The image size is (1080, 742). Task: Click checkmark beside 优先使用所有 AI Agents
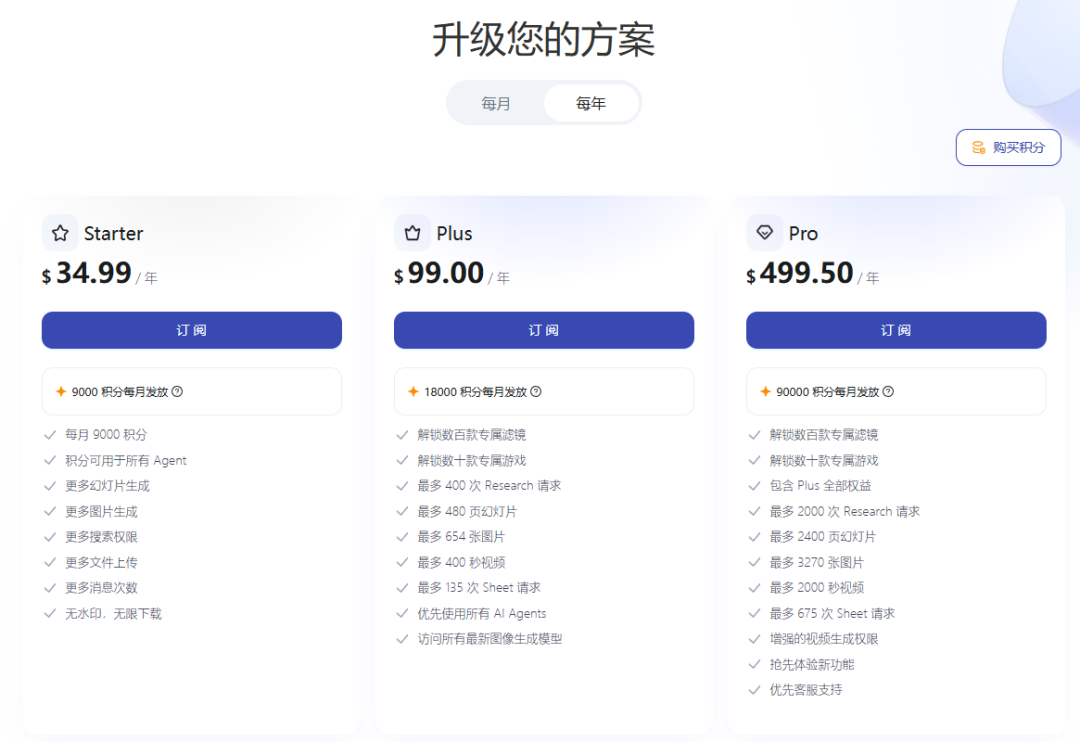point(402,613)
